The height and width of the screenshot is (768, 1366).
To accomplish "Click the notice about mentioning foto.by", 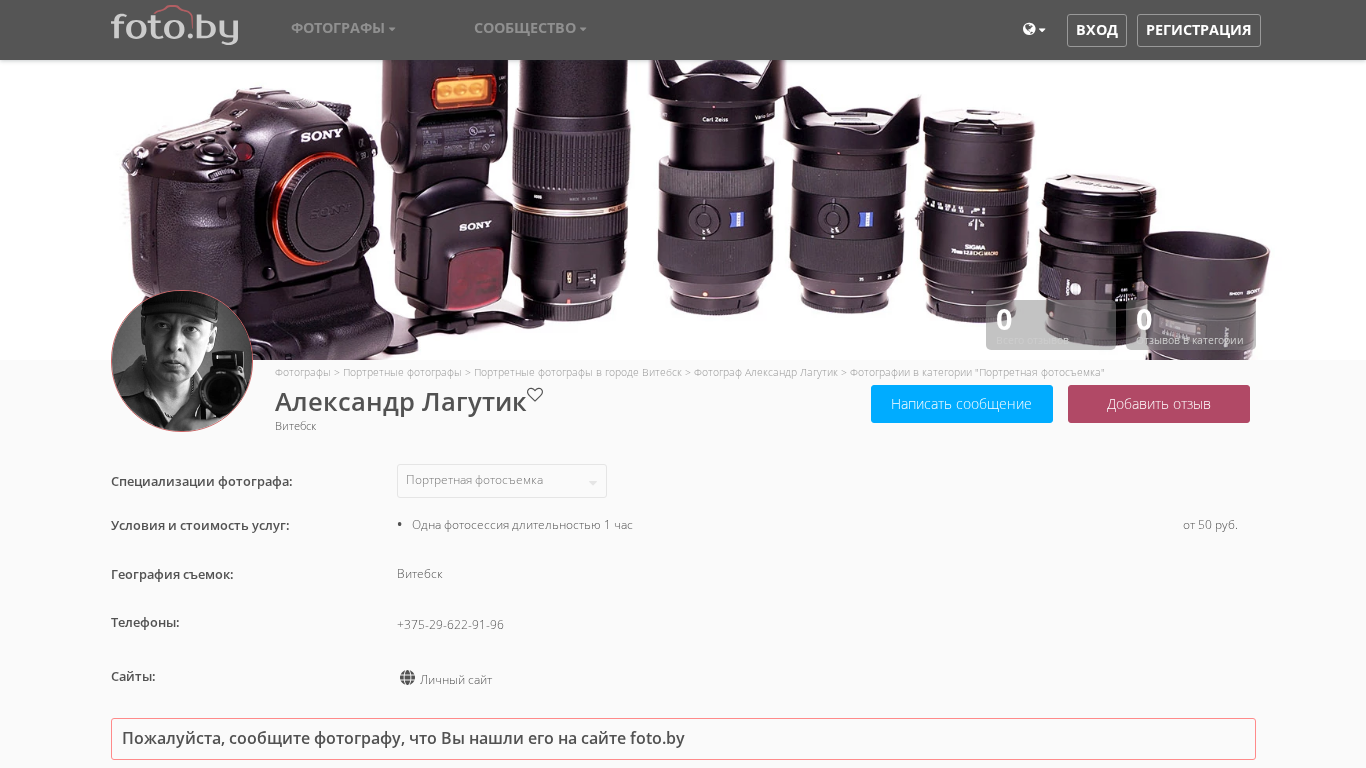I will point(683,739).
